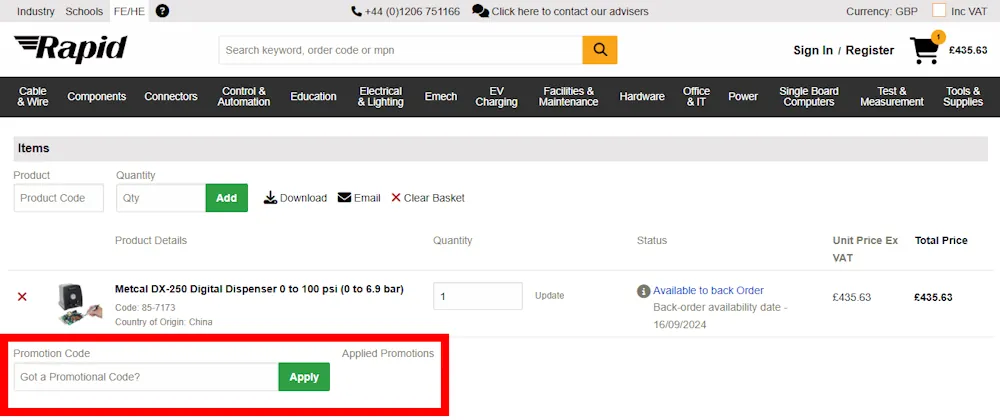Select the FE/HE tab
The width and height of the screenshot is (1000, 420).
click(129, 11)
